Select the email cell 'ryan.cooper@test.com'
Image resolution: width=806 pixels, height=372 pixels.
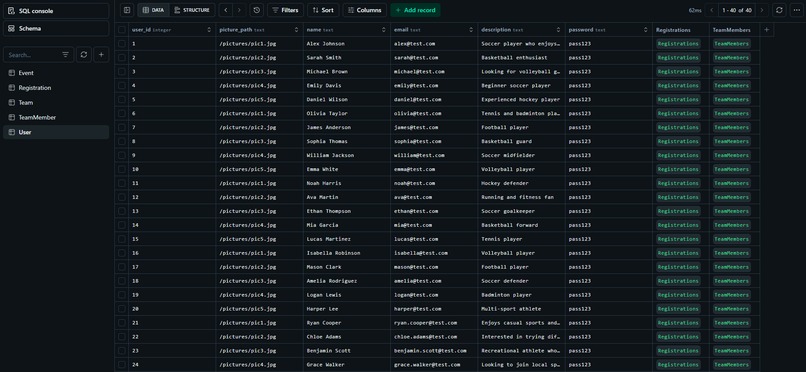pos(434,323)
